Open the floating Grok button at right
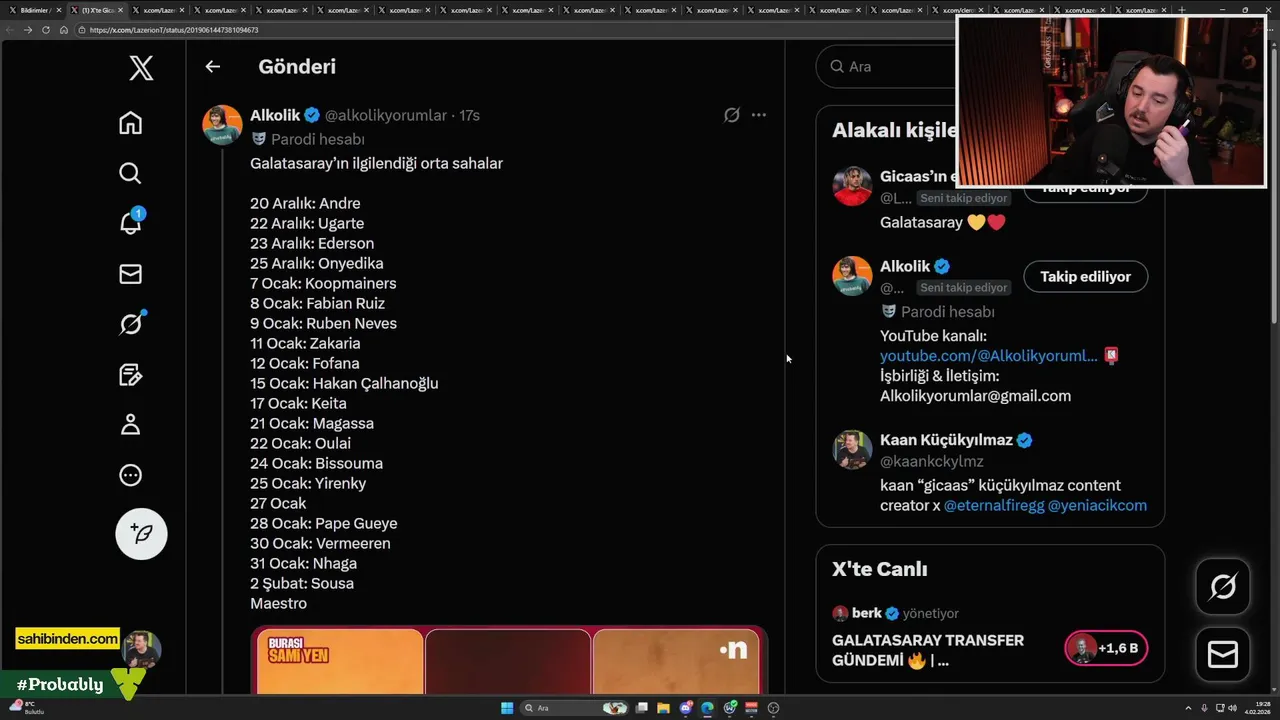Viewport: 1280px width, 720px height. (x=1222, y=587)
